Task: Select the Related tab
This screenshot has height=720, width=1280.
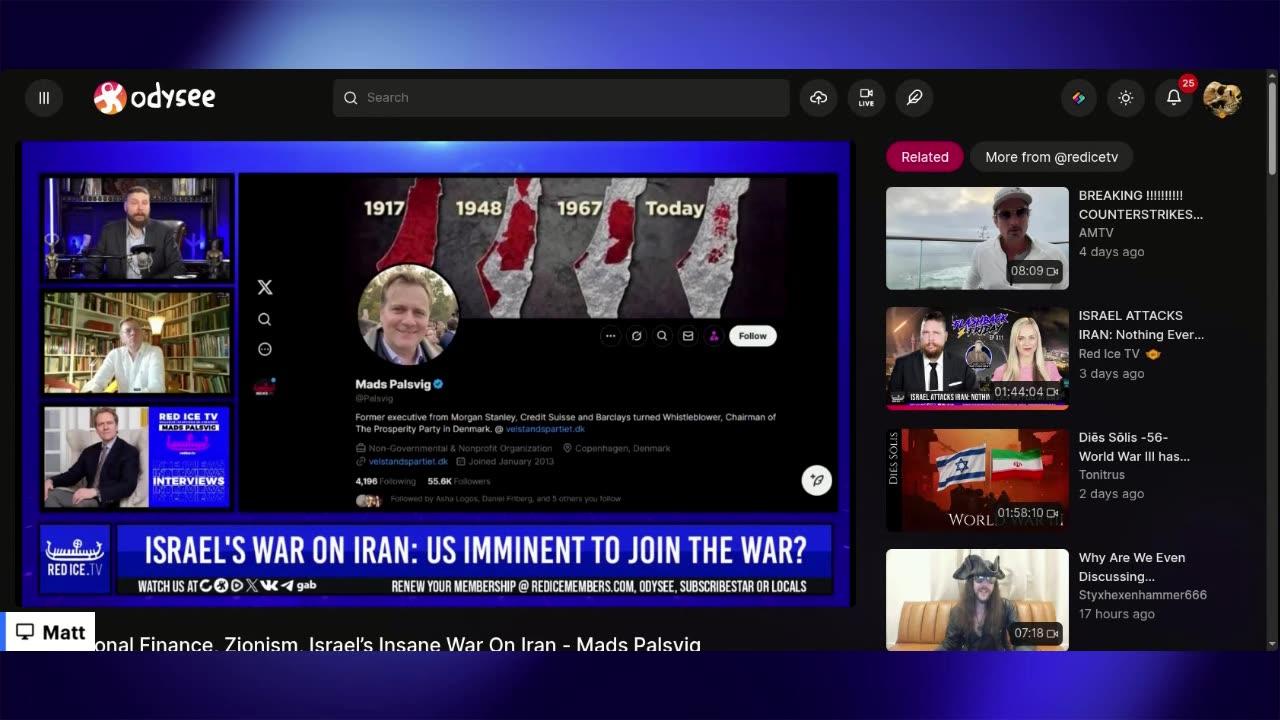Action: click(x=925, y=157)
